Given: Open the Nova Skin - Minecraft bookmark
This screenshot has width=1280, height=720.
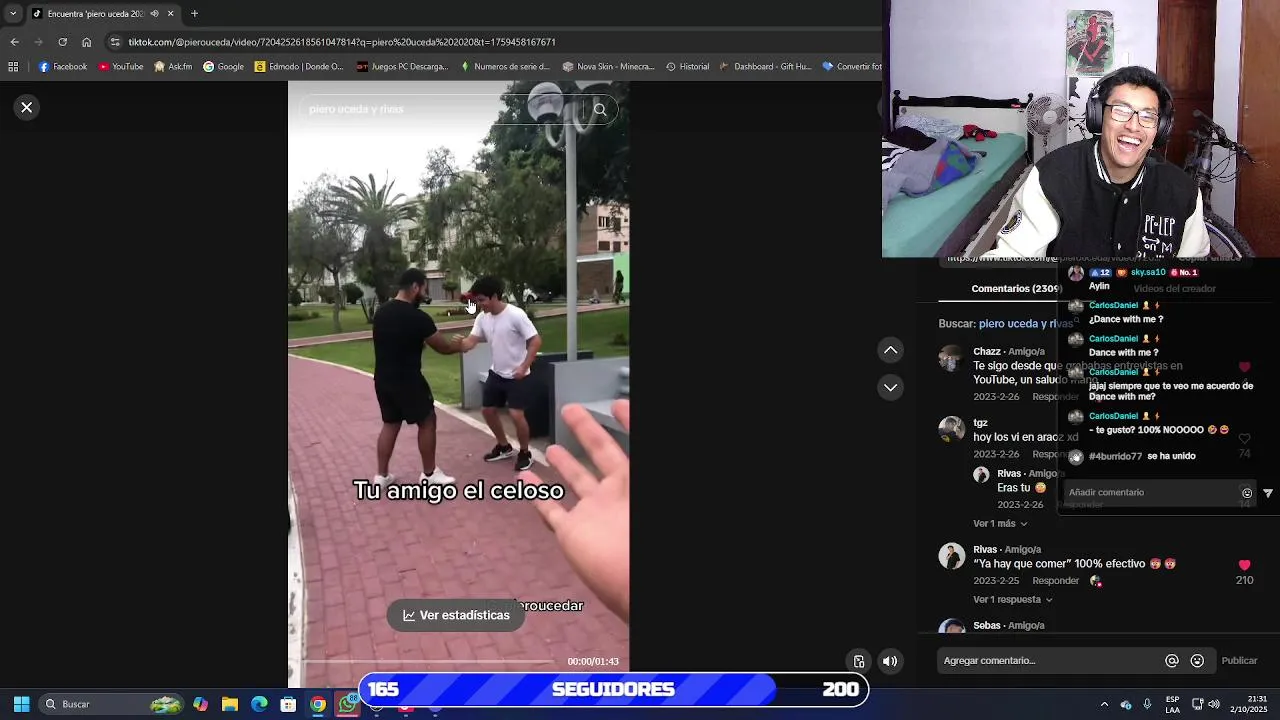Looking at the screenshot, I should coord(608,67).
